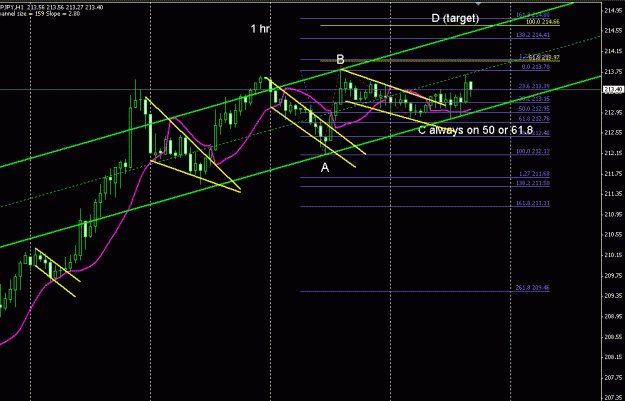Select the yellow "100.0 214.66" Fibonacci label
This screenshot has width=625, height=401.
coord(542,22)
